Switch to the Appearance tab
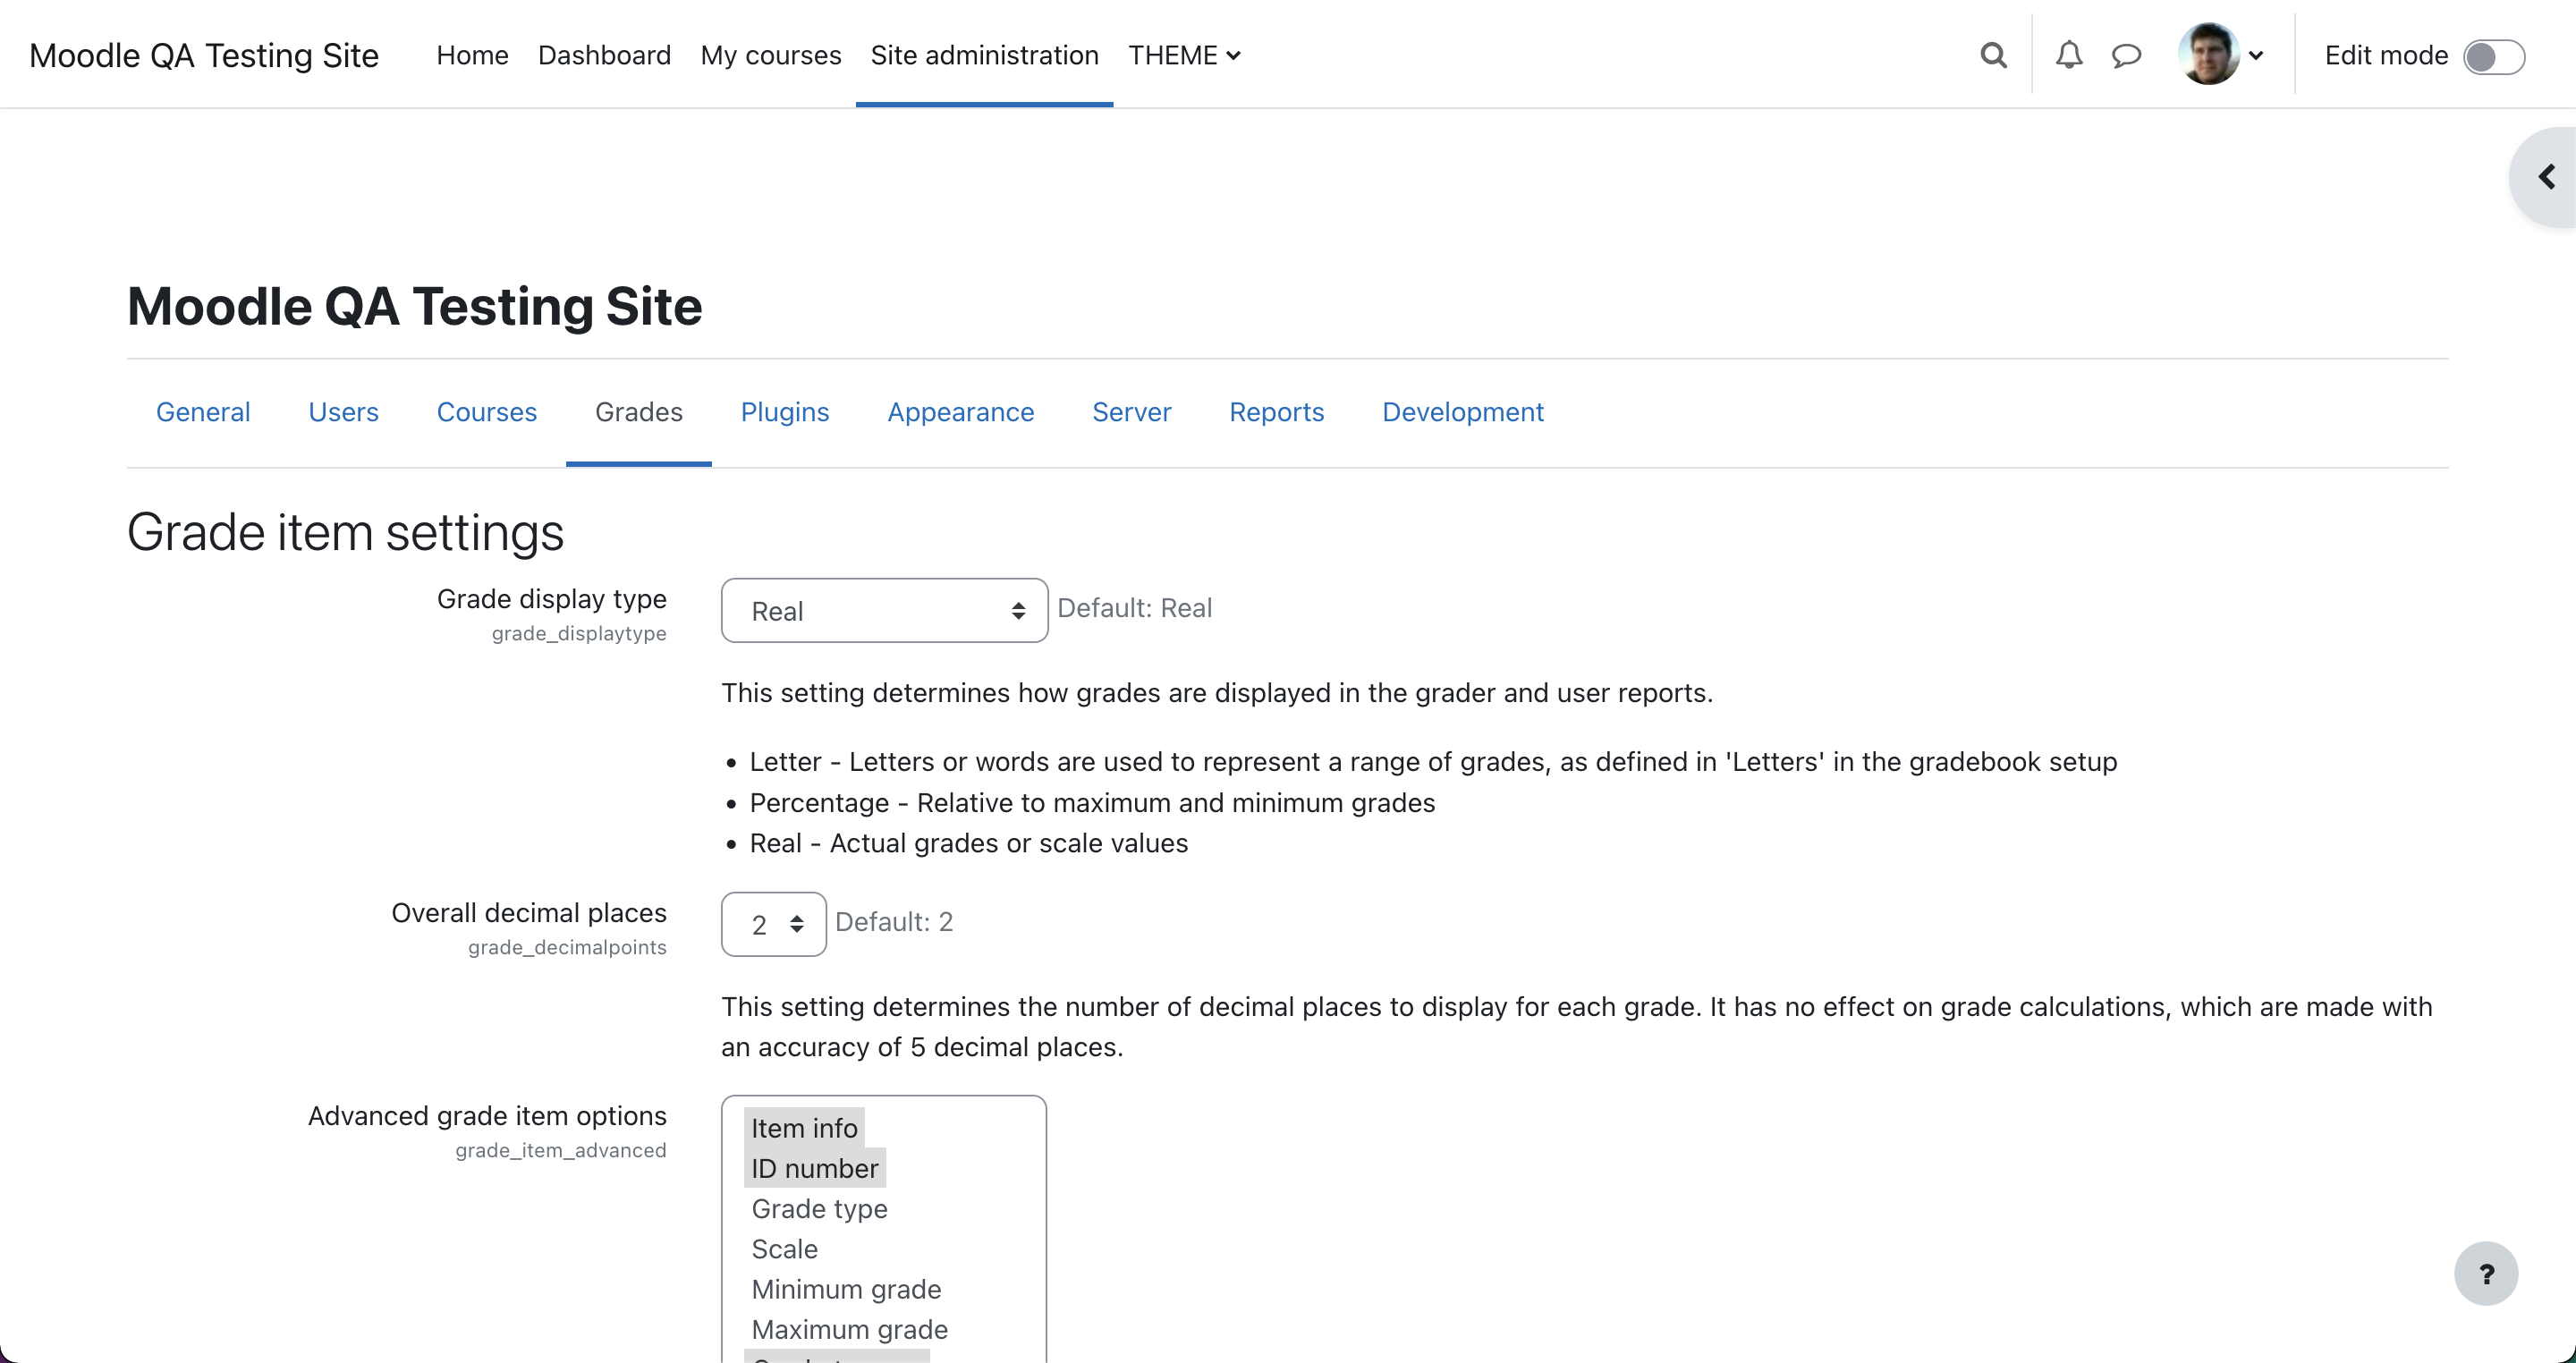 click(x=960, y=412)
